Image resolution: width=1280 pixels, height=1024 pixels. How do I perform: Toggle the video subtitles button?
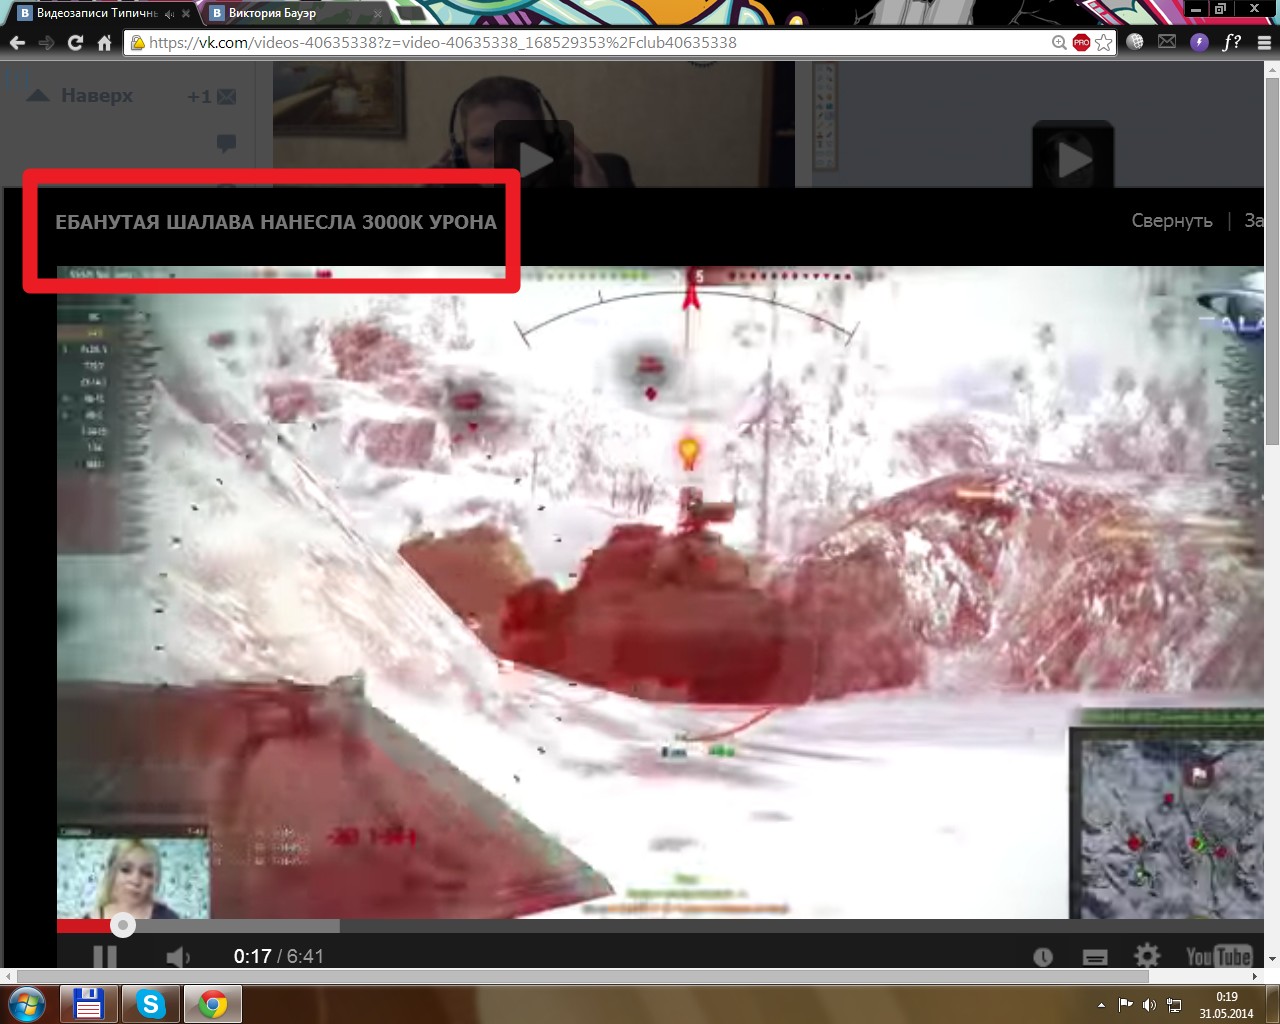click(x=1095, y=957)
